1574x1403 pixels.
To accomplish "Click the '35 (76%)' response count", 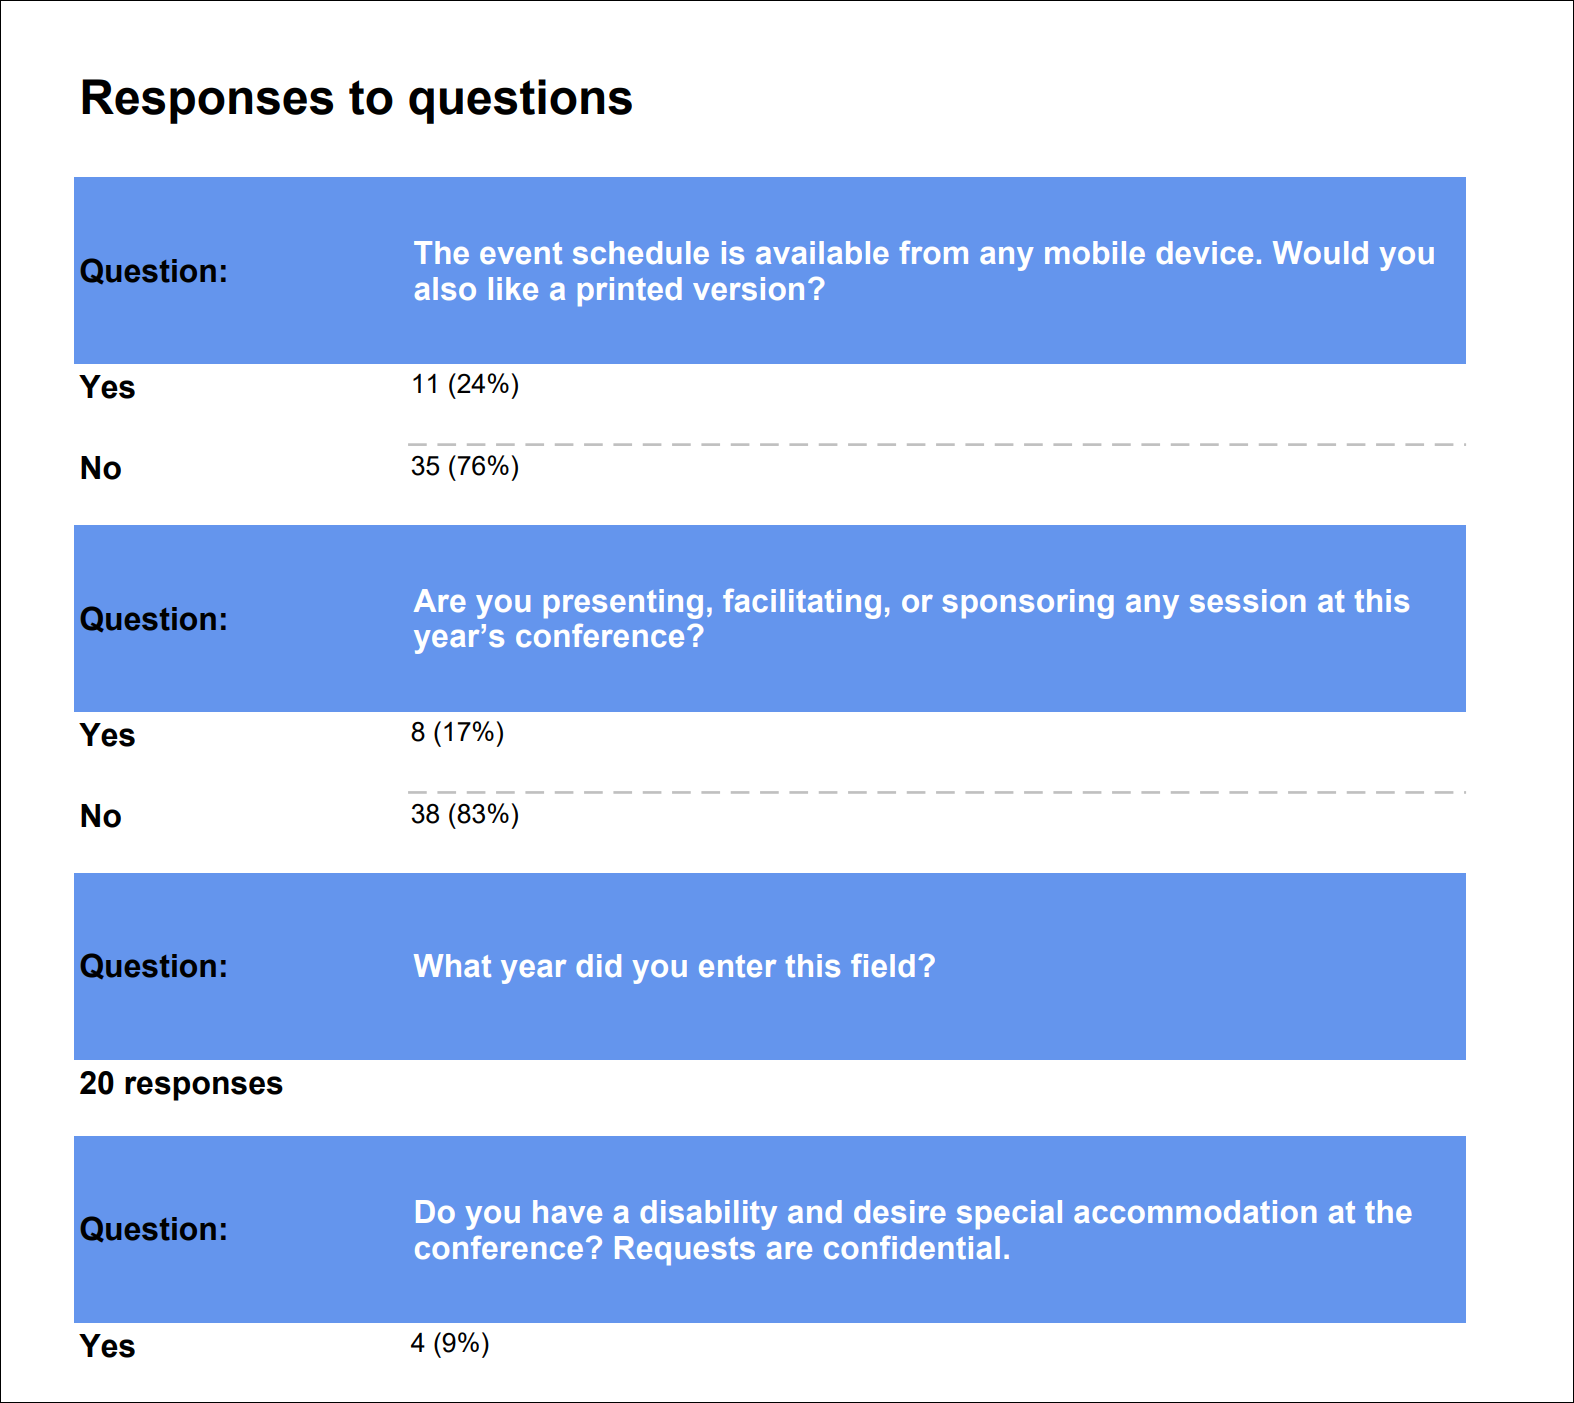I will (465, 466).
